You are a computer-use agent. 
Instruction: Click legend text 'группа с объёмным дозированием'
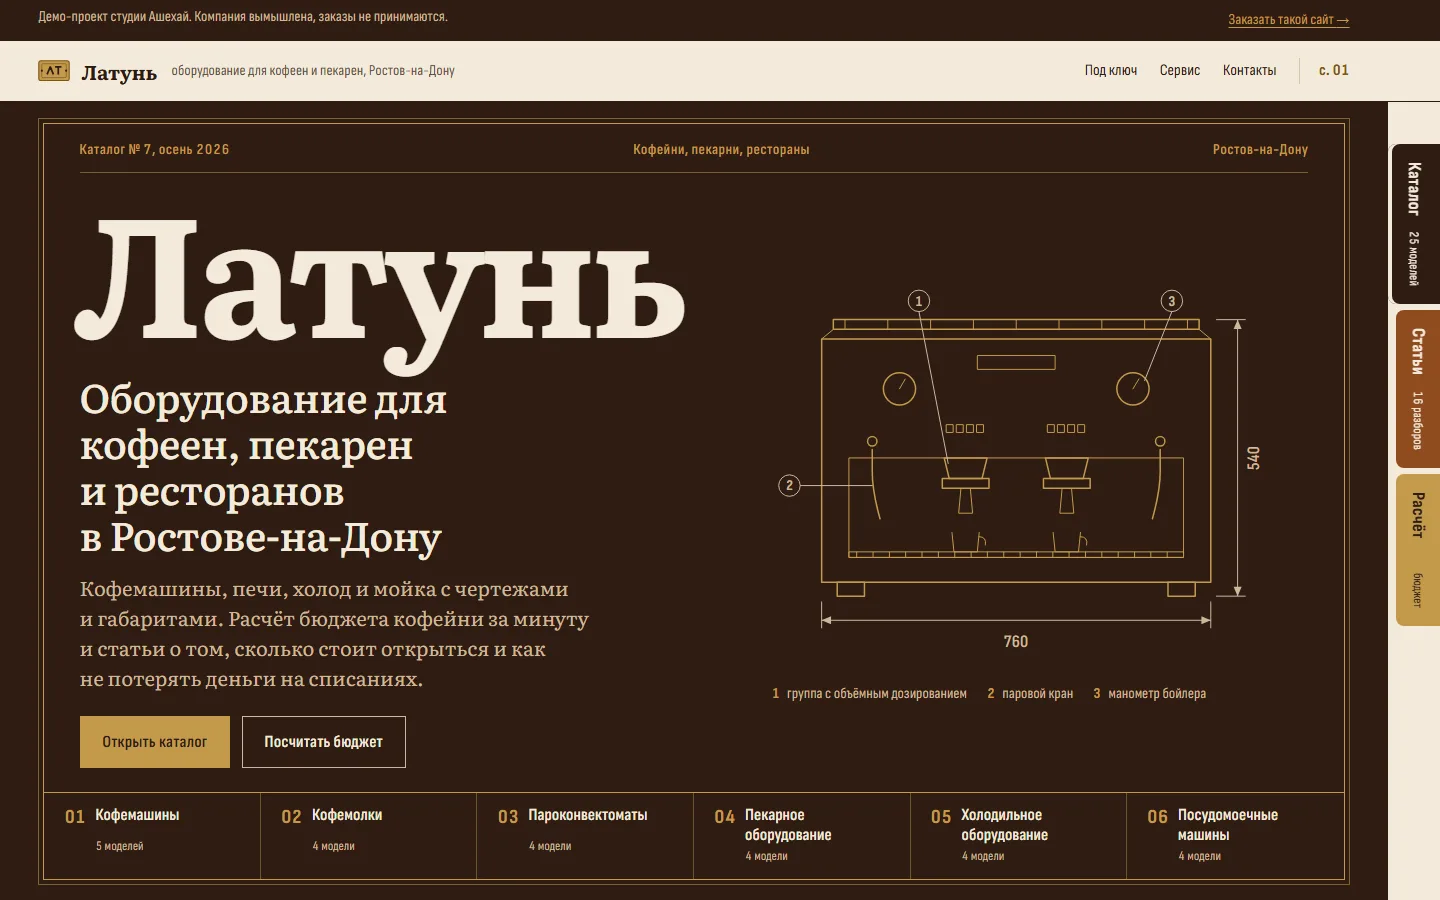pos(877,694)
